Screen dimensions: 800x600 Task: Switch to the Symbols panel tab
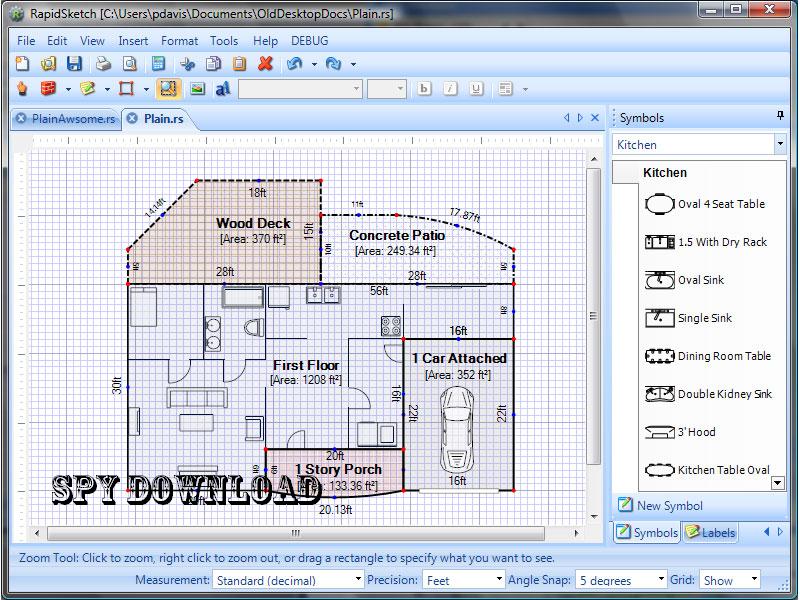coord(647,532)
